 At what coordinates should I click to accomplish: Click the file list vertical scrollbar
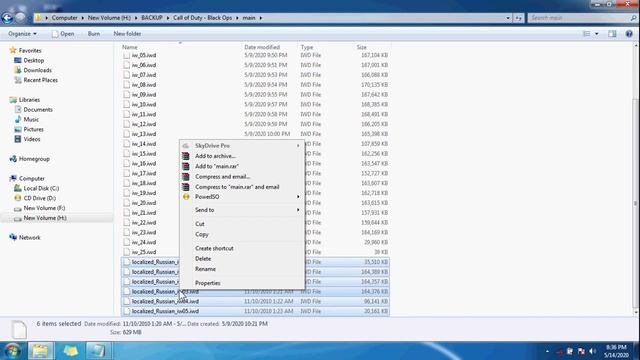(636, 203)
